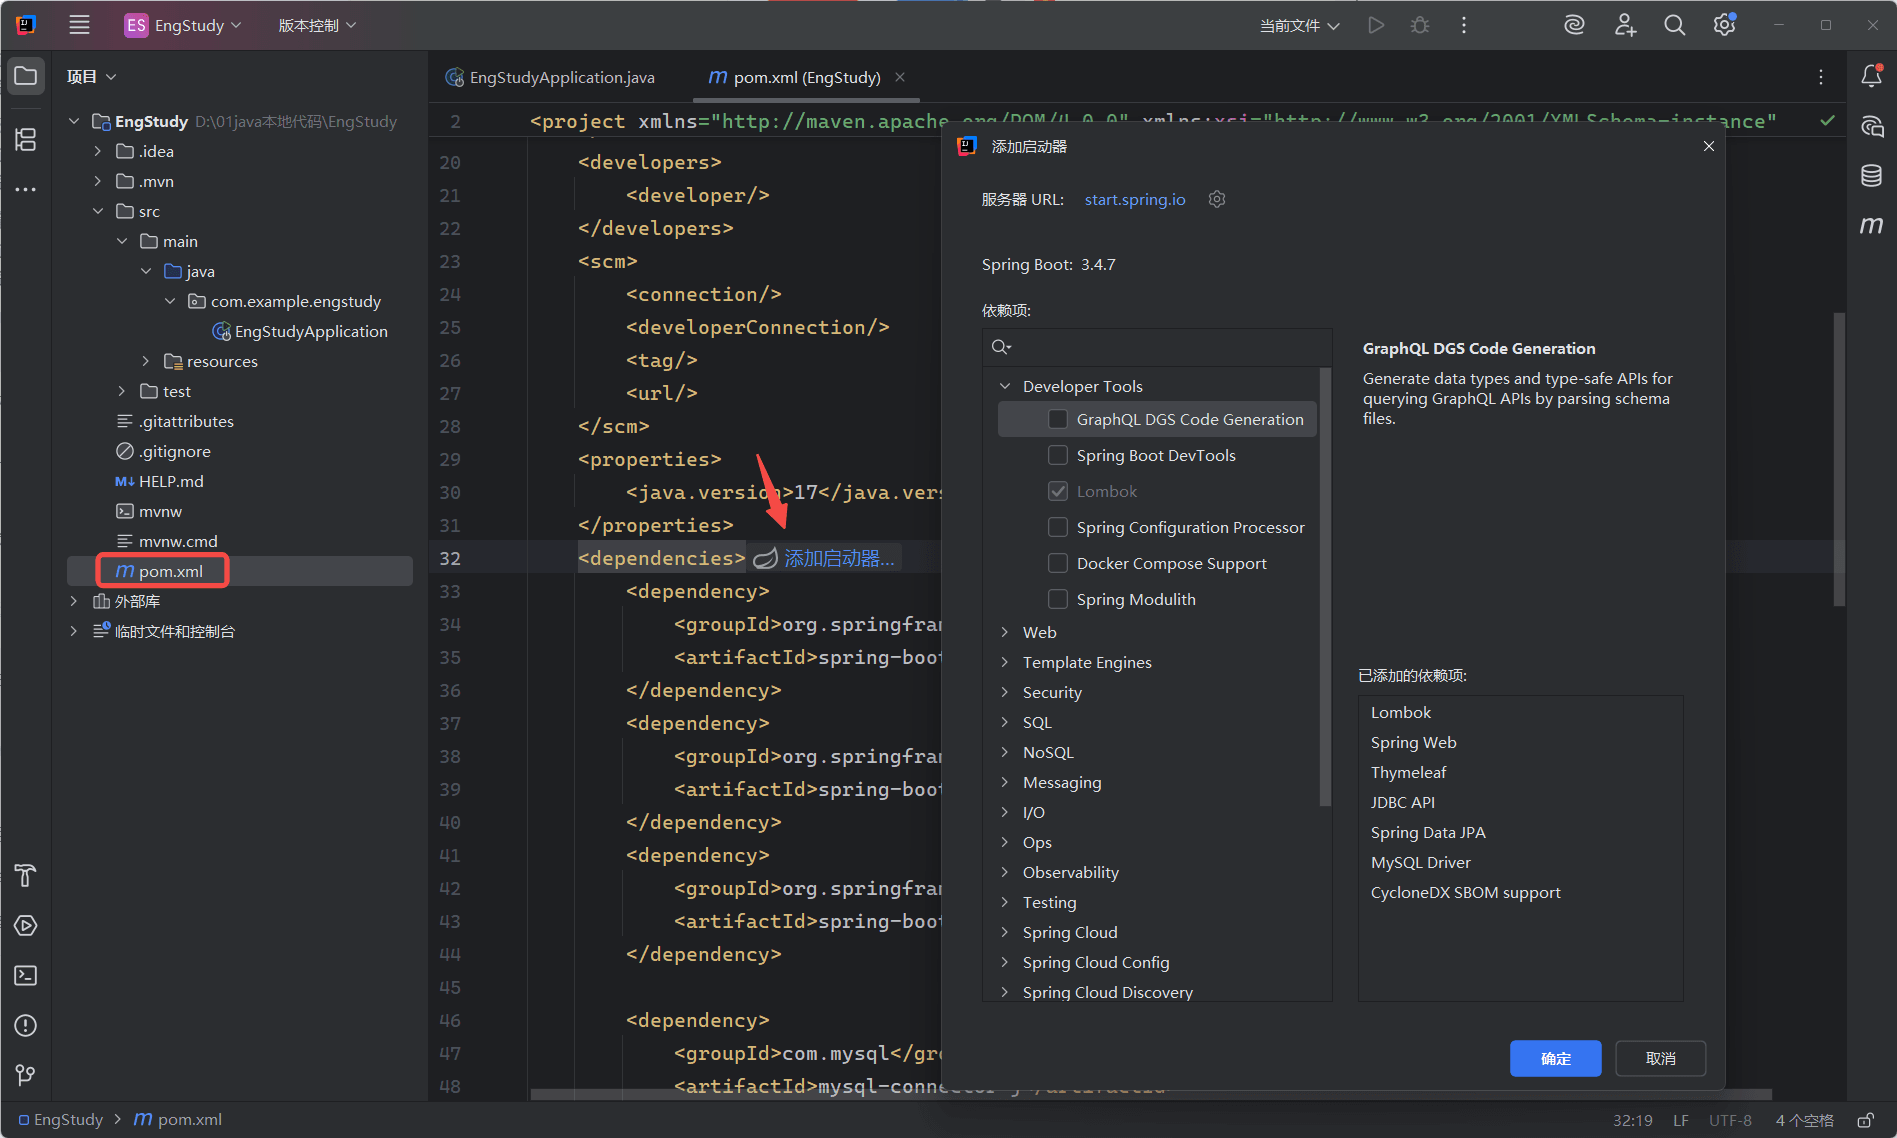Check Spring Boot DevTools dependency
Screen dimensions: 1897x1138
(x=1058, y=455)
